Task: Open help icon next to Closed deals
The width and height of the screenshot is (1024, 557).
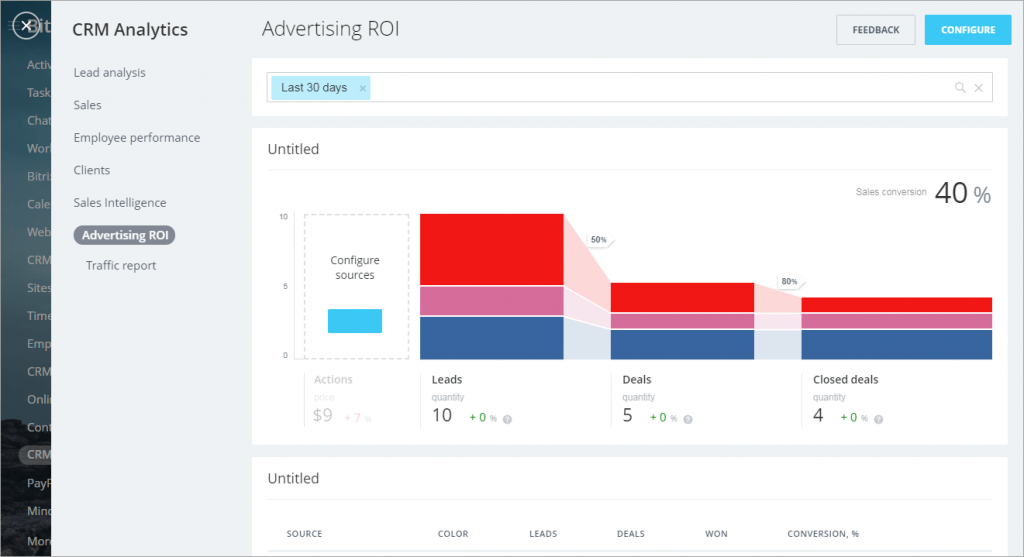Action: click(x=879, y=419)
